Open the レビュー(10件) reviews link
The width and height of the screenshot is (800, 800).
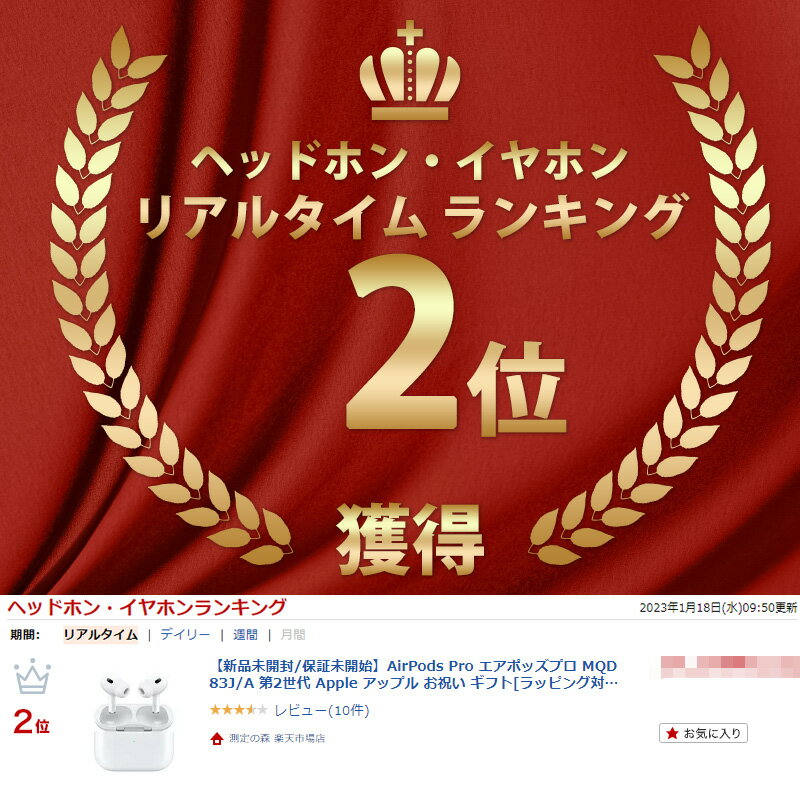tap(322, 710)
